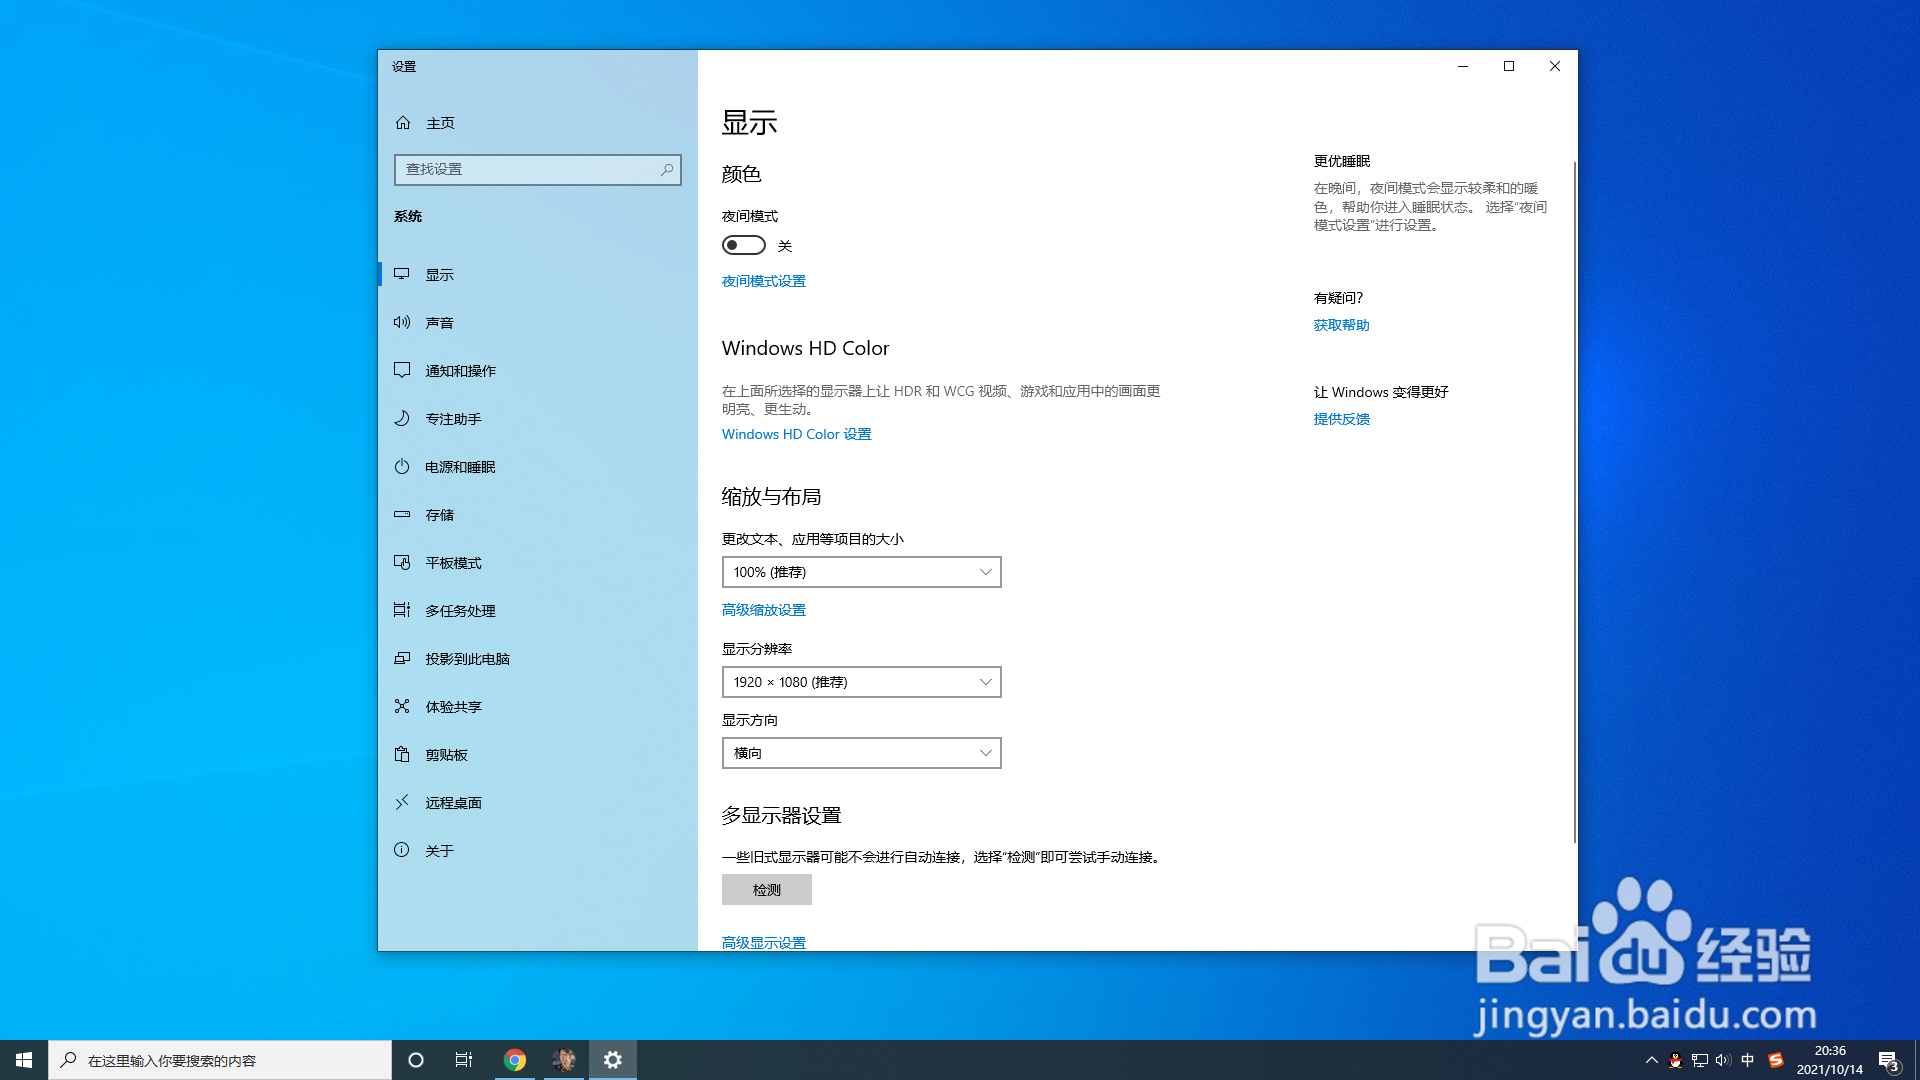Click the volume speaker icon in the tray
The height and width of the screenshot is (1080, 1920).
point(1723,1060)
